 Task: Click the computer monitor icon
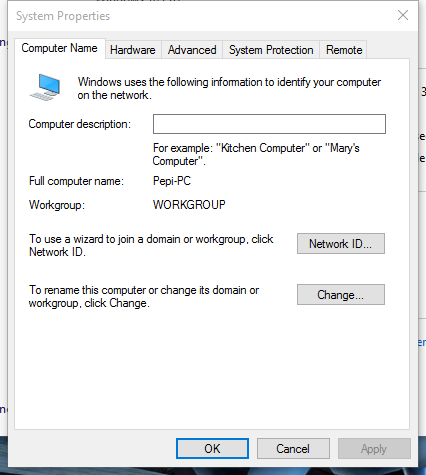click(45, 87)
